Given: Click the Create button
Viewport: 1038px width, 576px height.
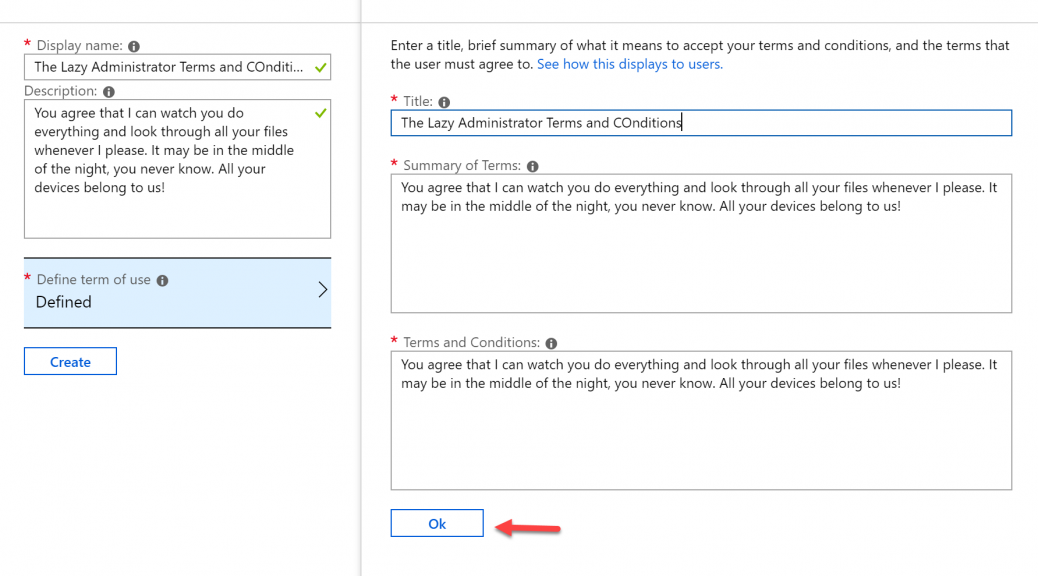Looking at the screenshot, I should pyautogui.click(x=70, y=361).
